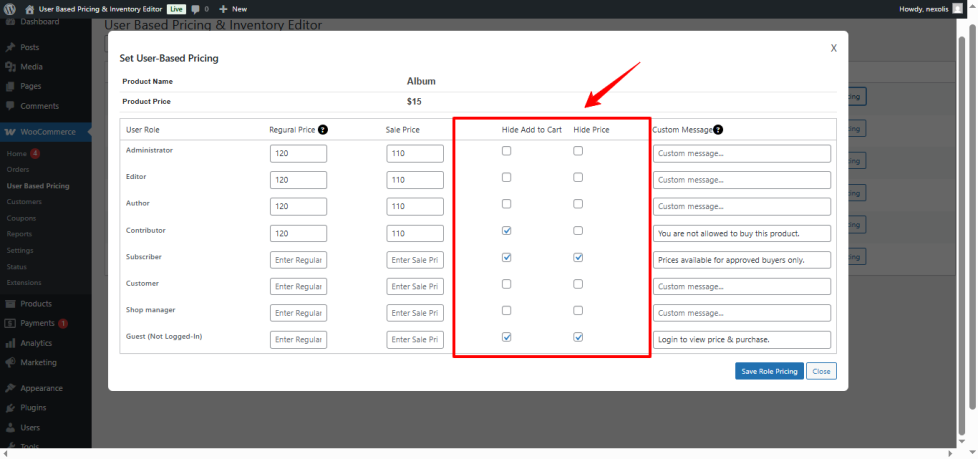Enable Hide Price for Shop manager

(x=578, y=310)
